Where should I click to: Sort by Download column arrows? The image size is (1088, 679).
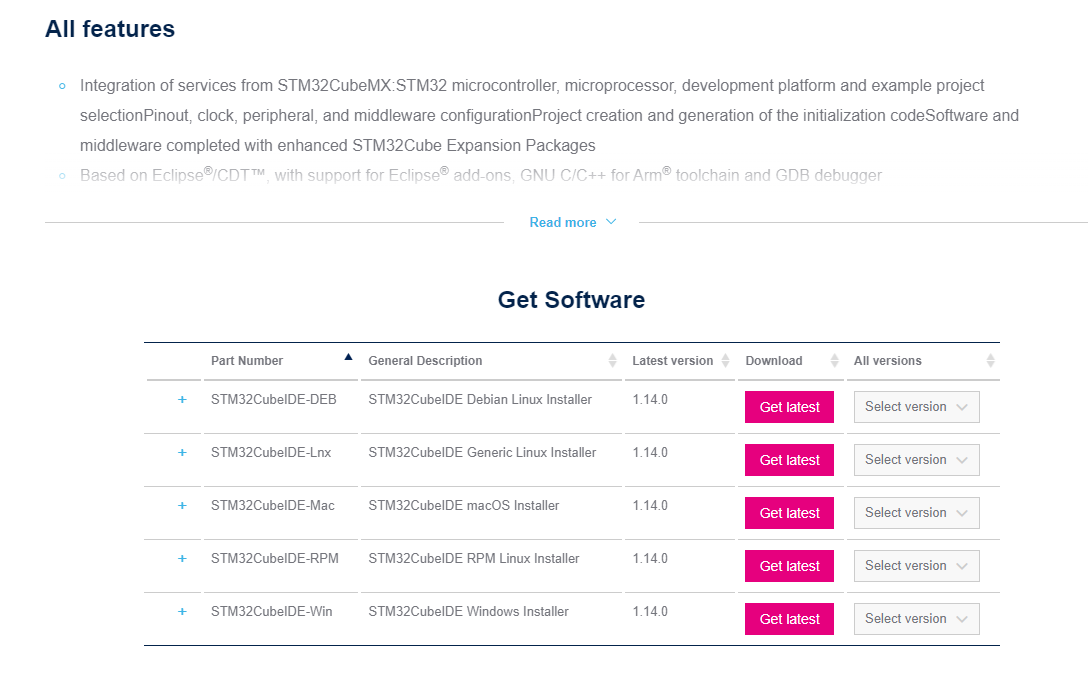pos(834,361)
